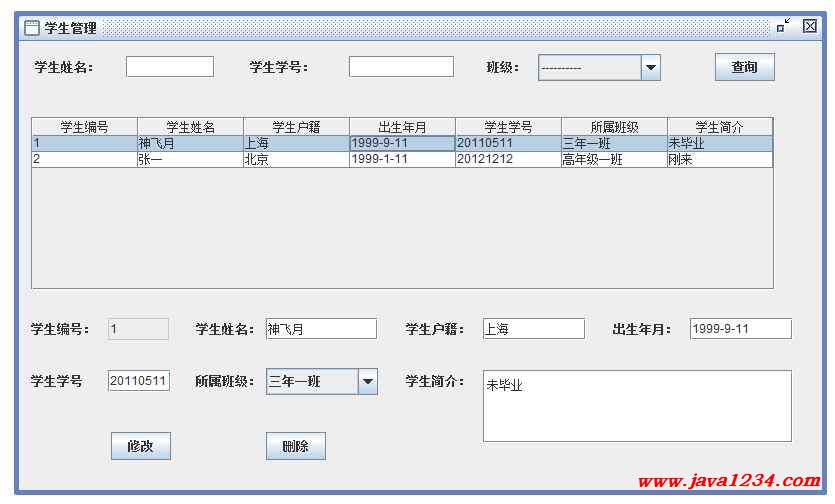Focus the top 学生学号 search field
The height and width of the screenshot is (504, 835).
402,67
